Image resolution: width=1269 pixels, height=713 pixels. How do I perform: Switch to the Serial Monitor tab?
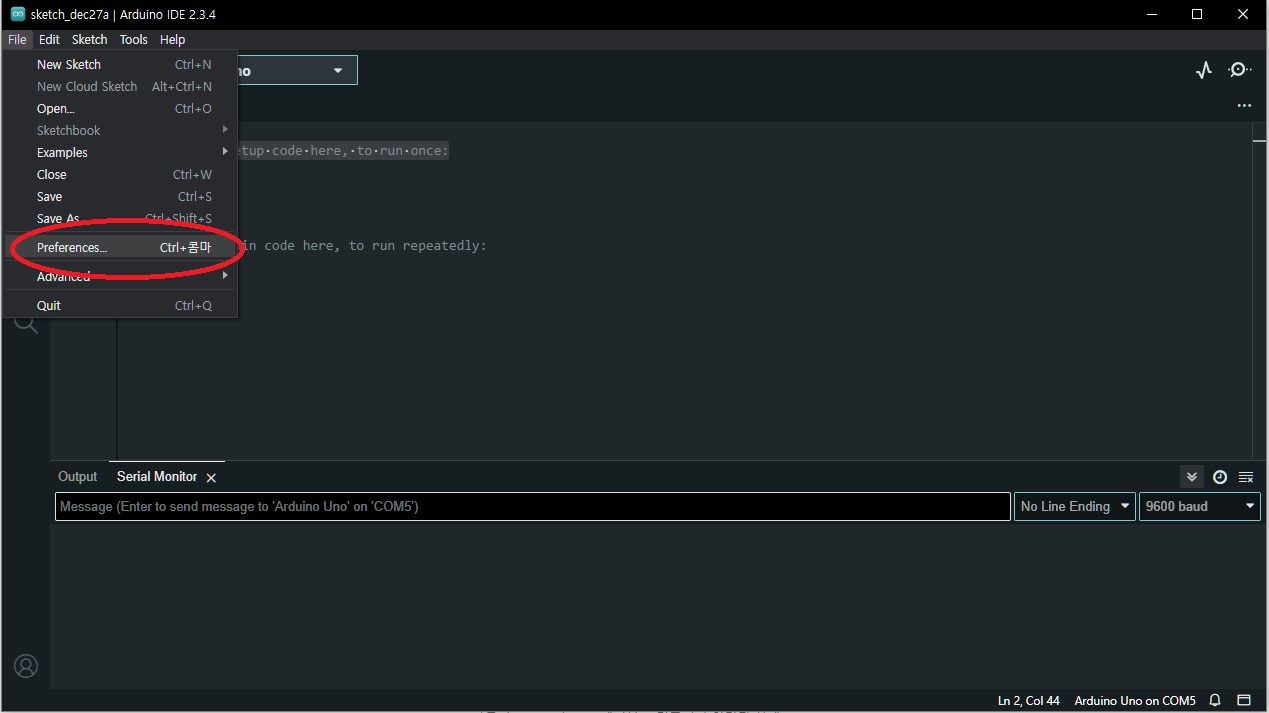[157, 477]
